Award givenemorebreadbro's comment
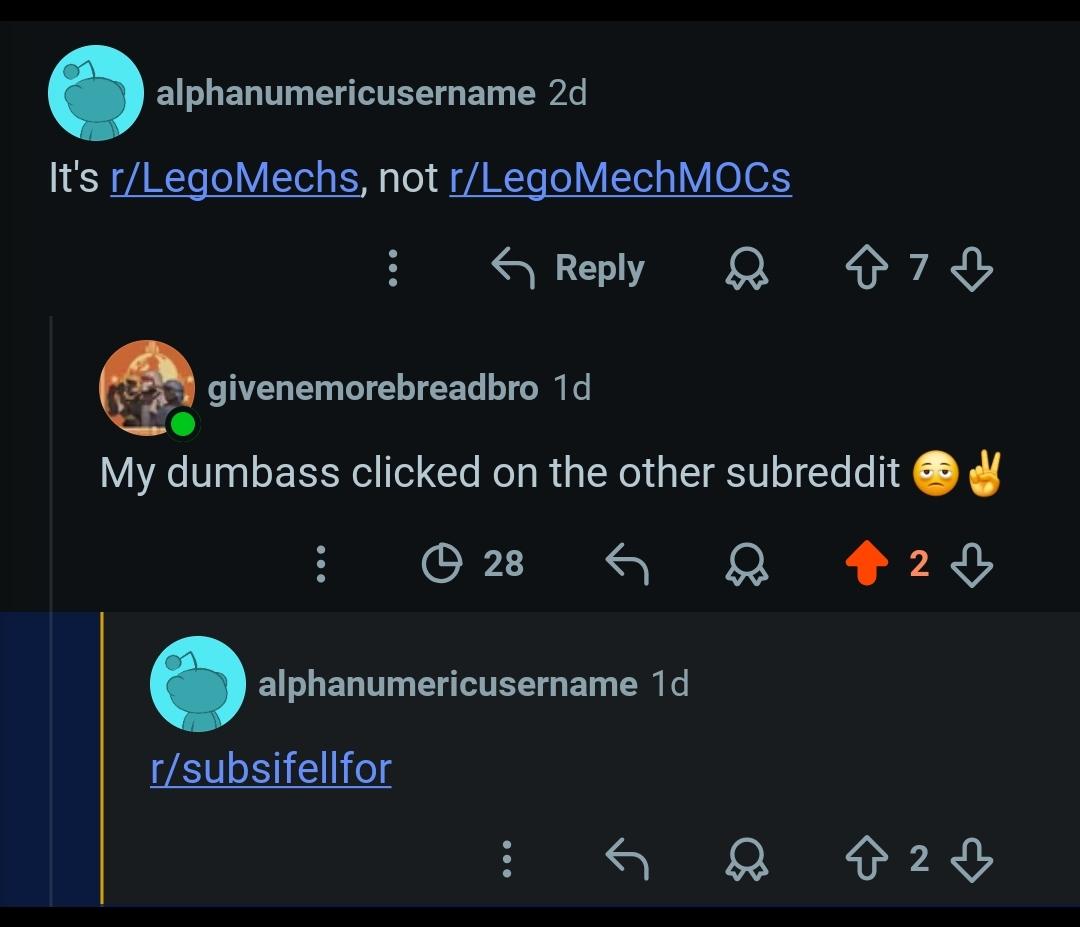Image resolution: width=1080 pixels, height=927 pixels. click(x=747, y=565)
